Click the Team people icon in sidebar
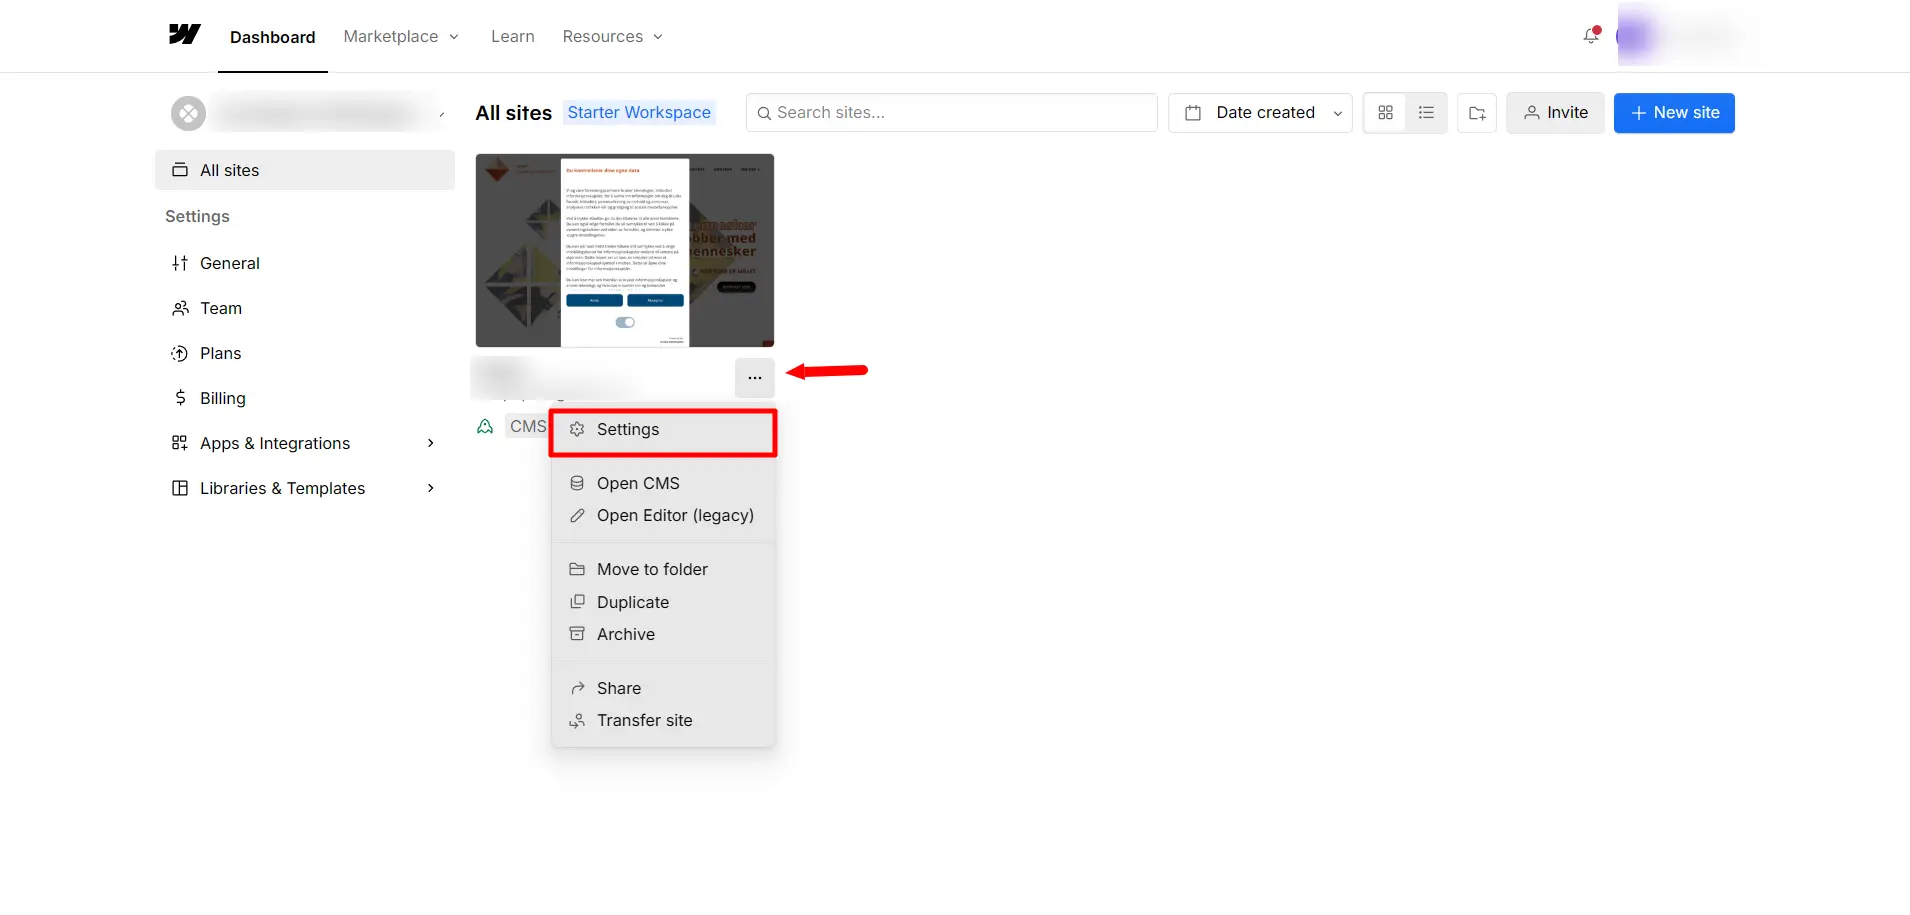This screenshot has height=915, width=1910. 180,308
